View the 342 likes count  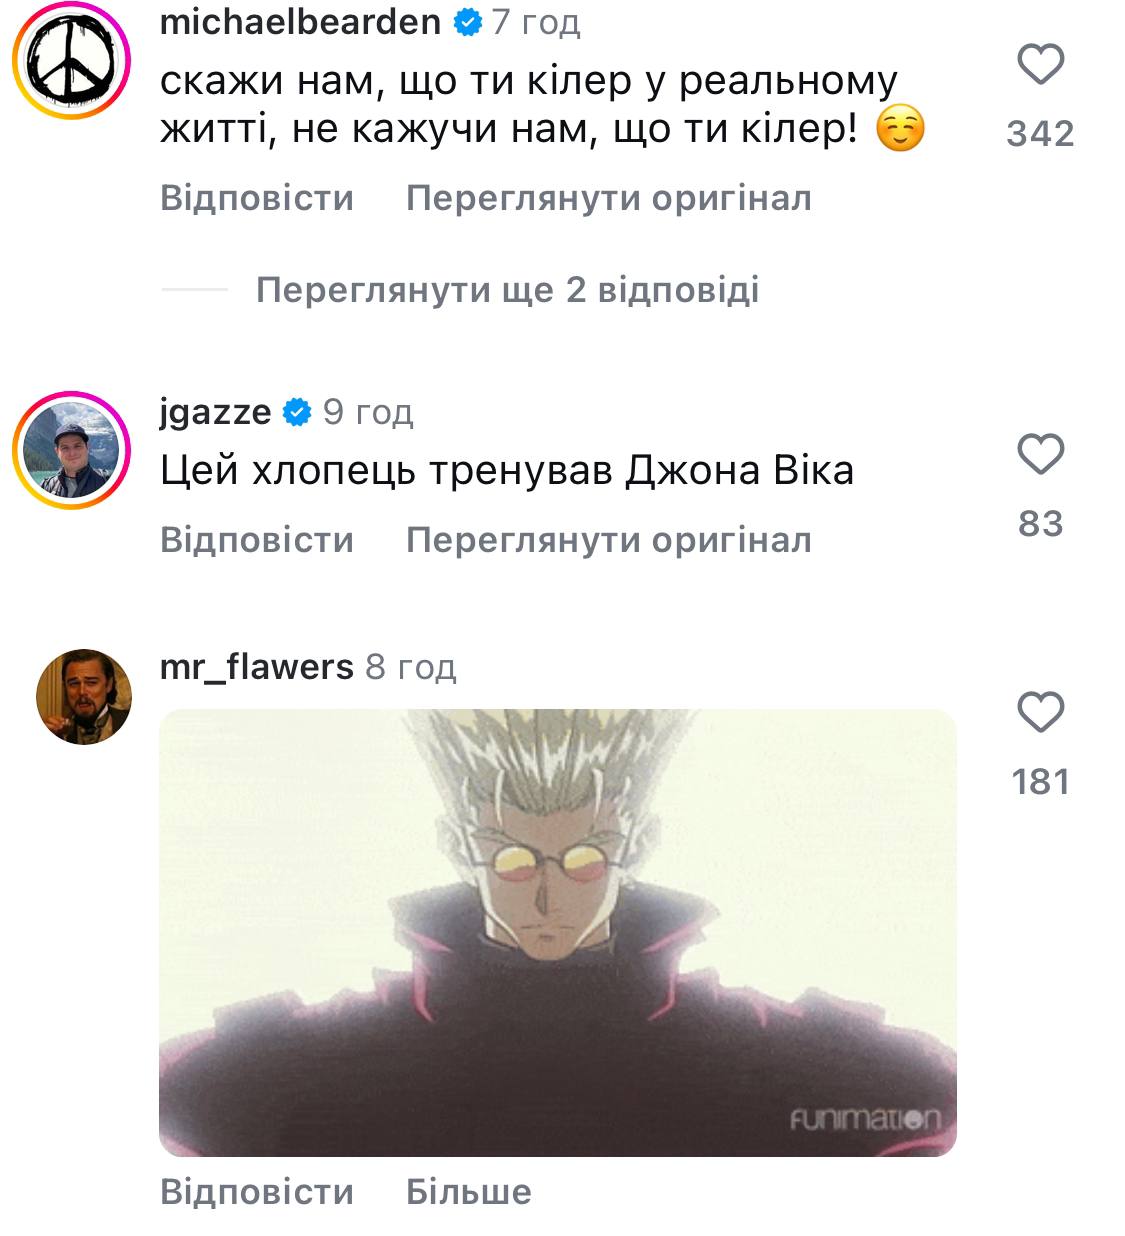click(x=1040, y=133)
